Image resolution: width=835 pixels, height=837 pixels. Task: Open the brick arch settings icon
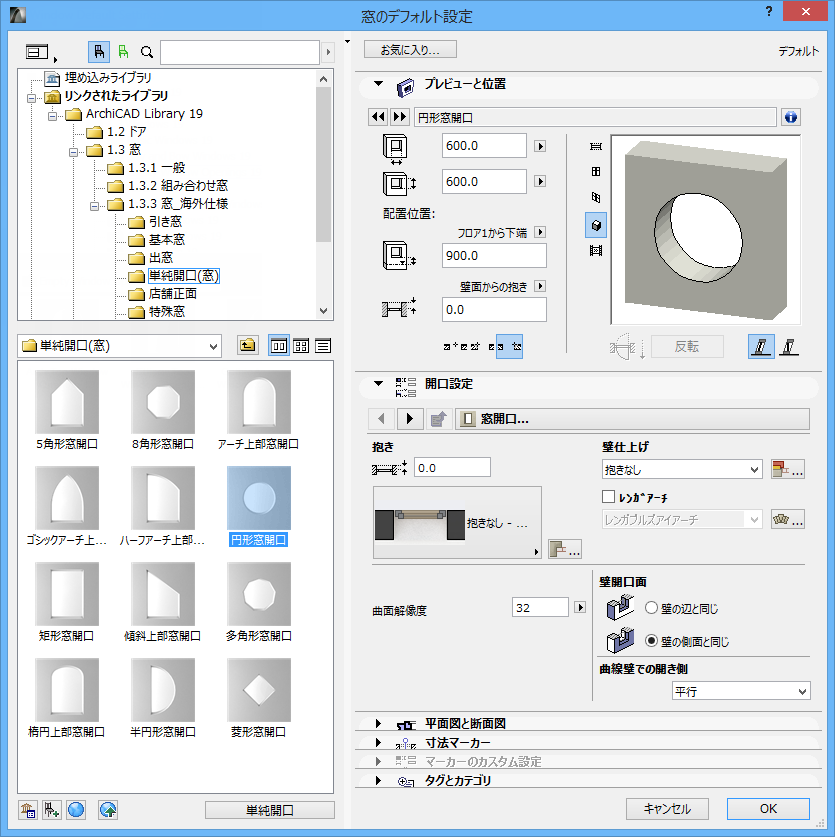click(x=787, y=519)
